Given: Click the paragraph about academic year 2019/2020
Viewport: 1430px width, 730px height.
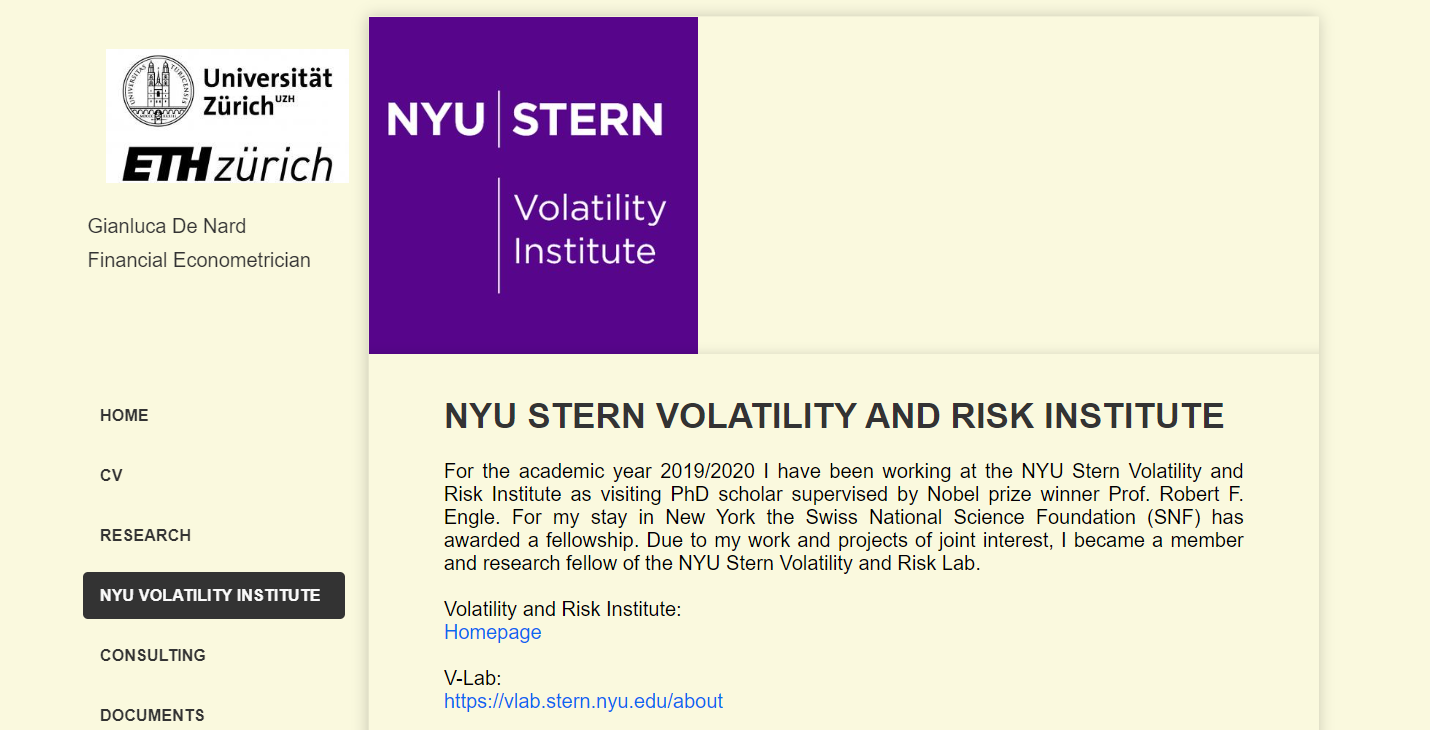Looking at the screenshot, I should pyautogui.click(x=843, y=517).
